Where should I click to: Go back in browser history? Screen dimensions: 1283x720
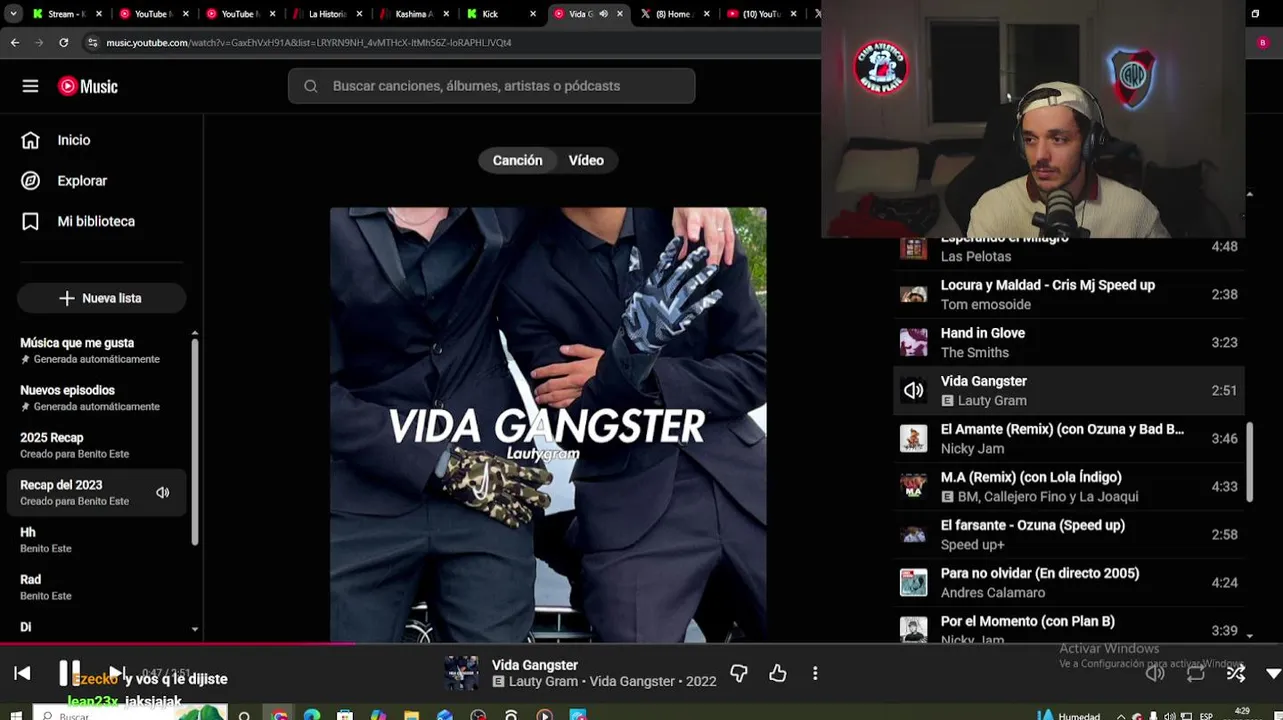tap(14, 43)
